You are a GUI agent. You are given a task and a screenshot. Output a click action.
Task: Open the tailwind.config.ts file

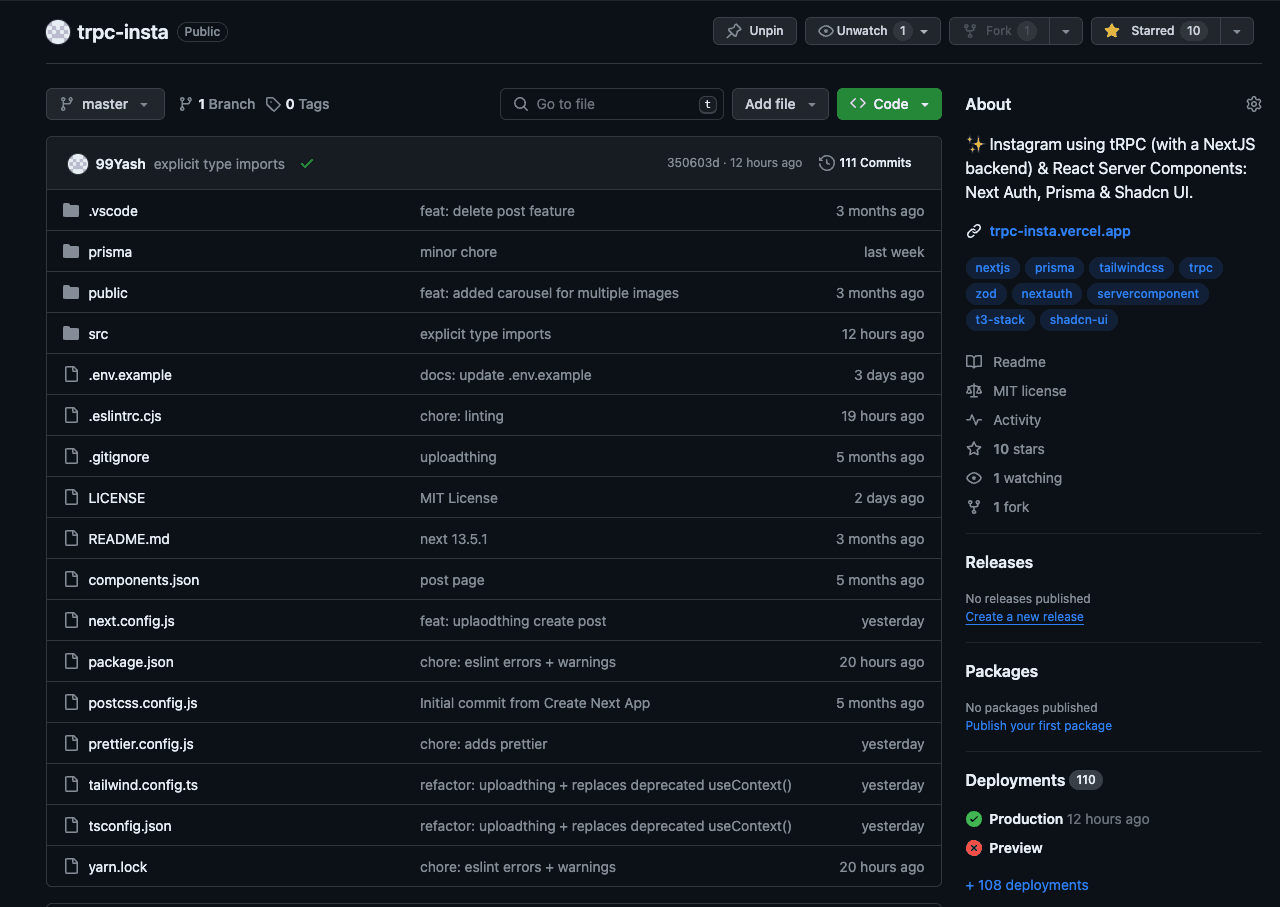click(143, 785)
